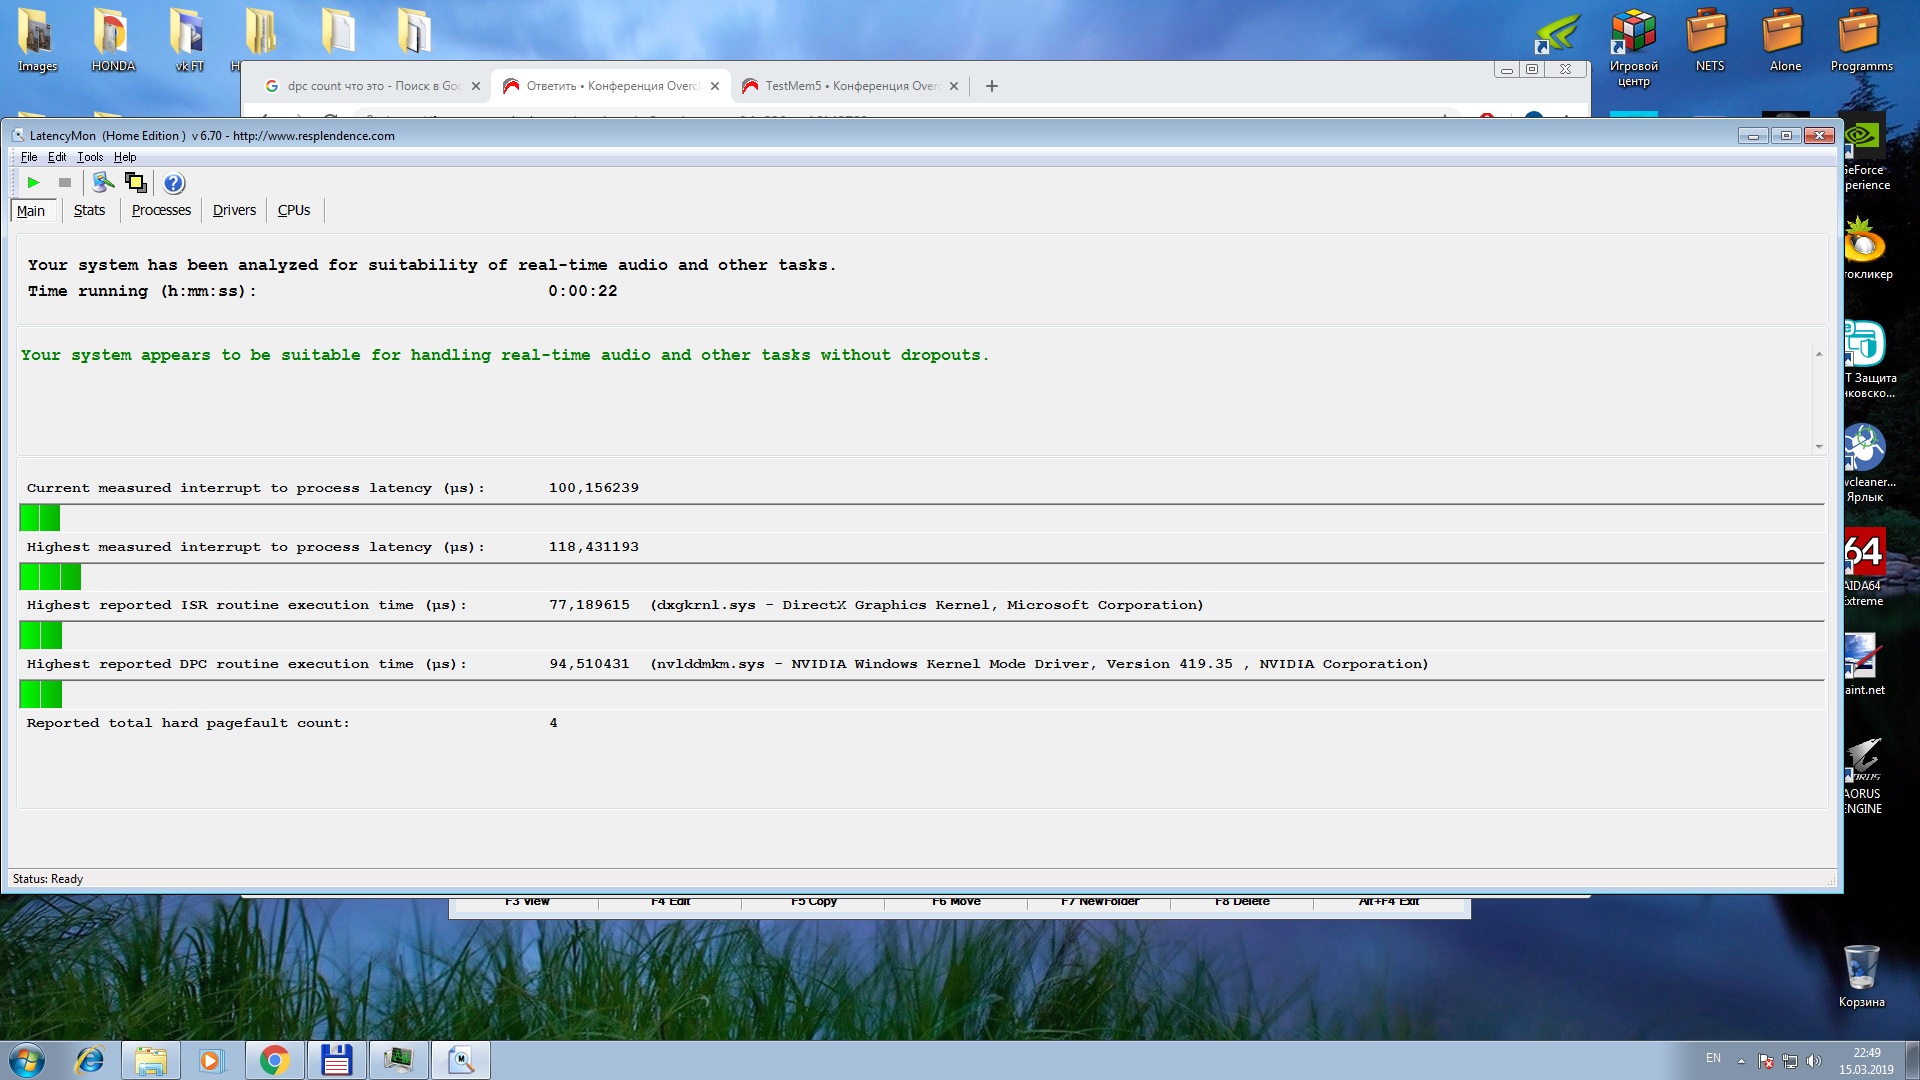Start monitoring with the green play button
This screenshot has width=1920, height=1080.
point(33,182)
